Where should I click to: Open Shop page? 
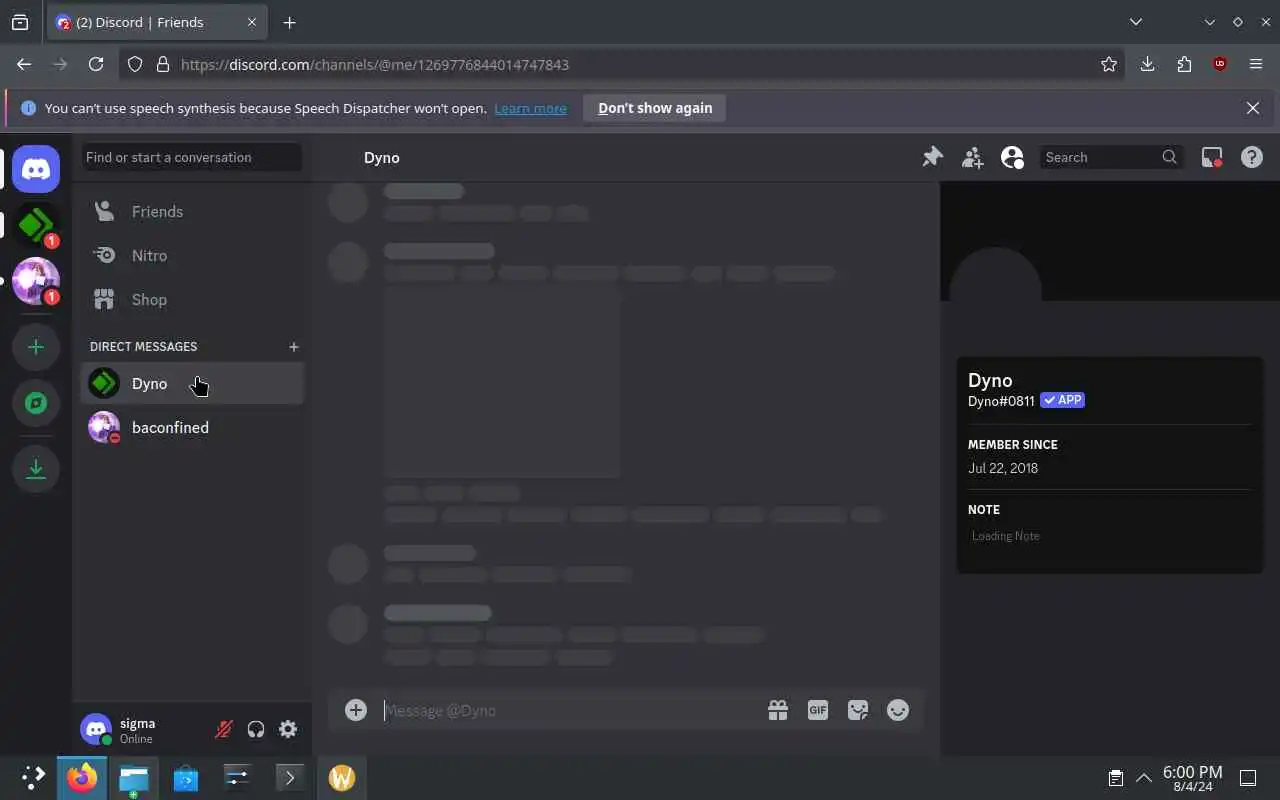[192, 299]
